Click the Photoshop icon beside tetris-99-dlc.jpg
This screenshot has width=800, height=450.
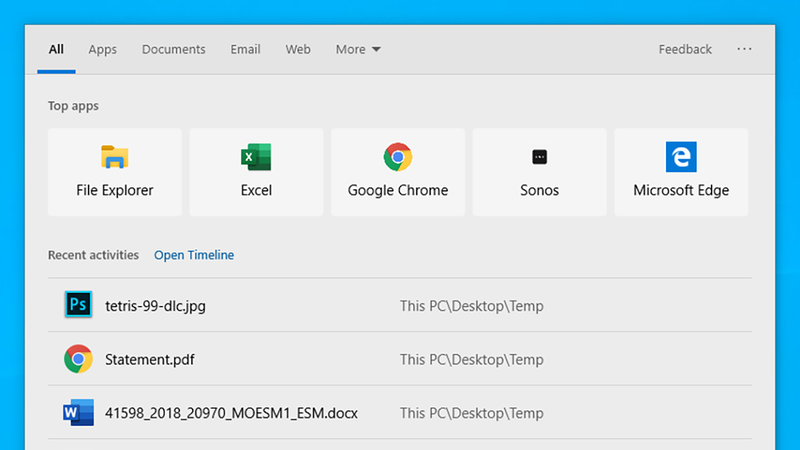(78, 305)
